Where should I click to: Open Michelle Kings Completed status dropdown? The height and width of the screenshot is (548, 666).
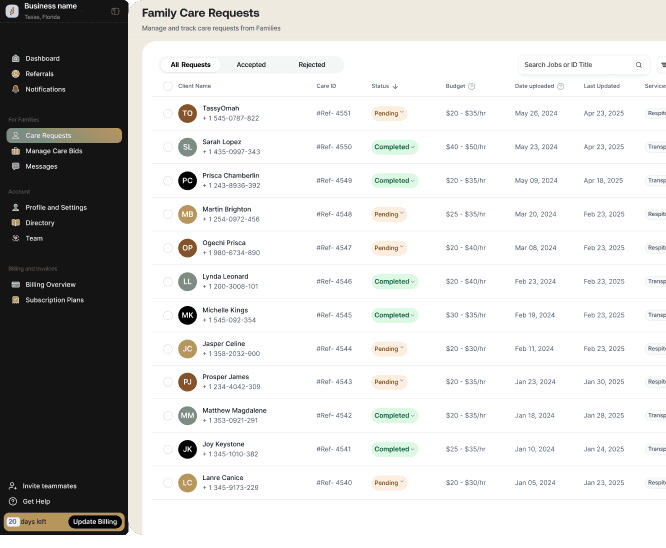(x=395, y=315)
